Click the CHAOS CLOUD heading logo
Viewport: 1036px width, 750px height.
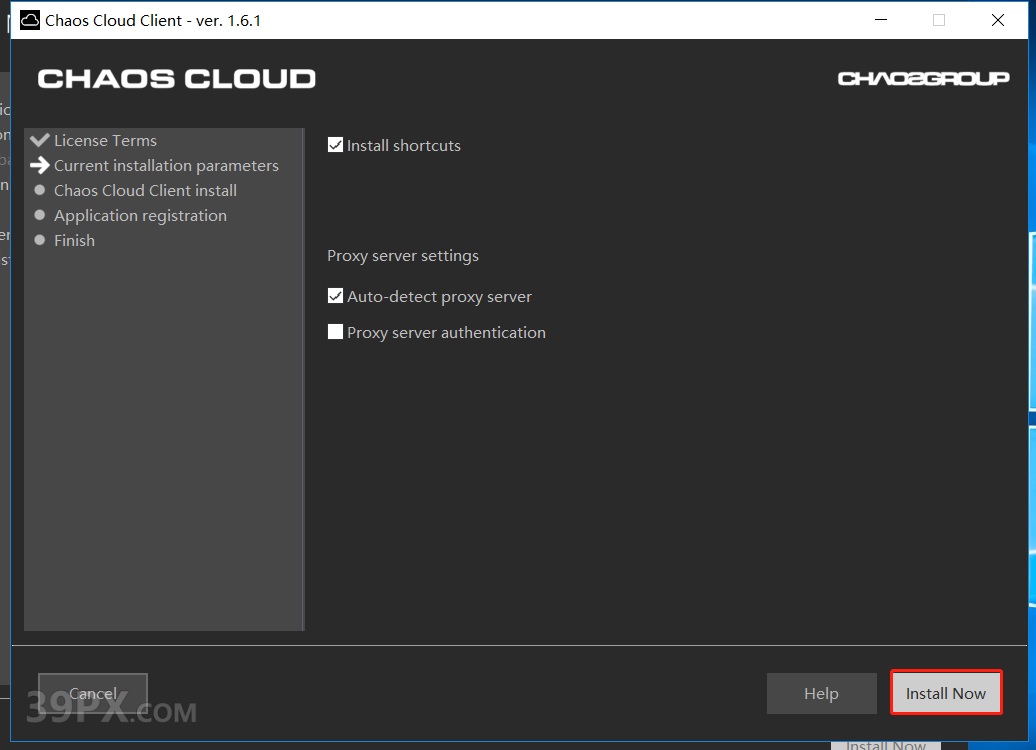tap(176, 79)
